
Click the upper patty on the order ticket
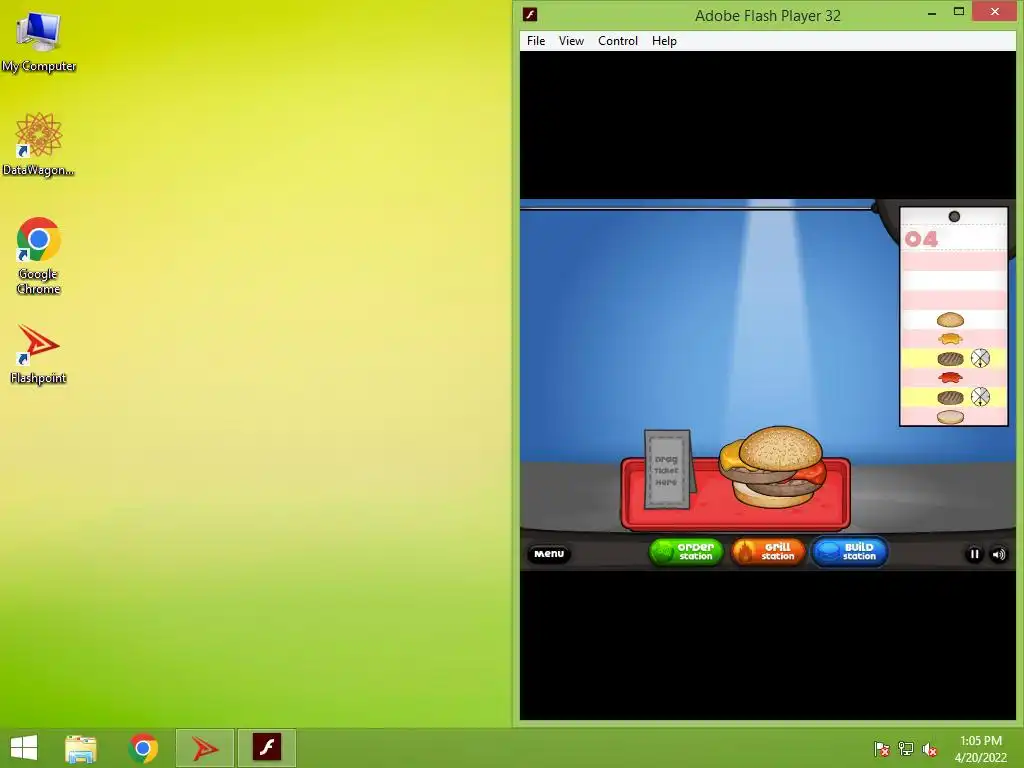pos(950,359)
